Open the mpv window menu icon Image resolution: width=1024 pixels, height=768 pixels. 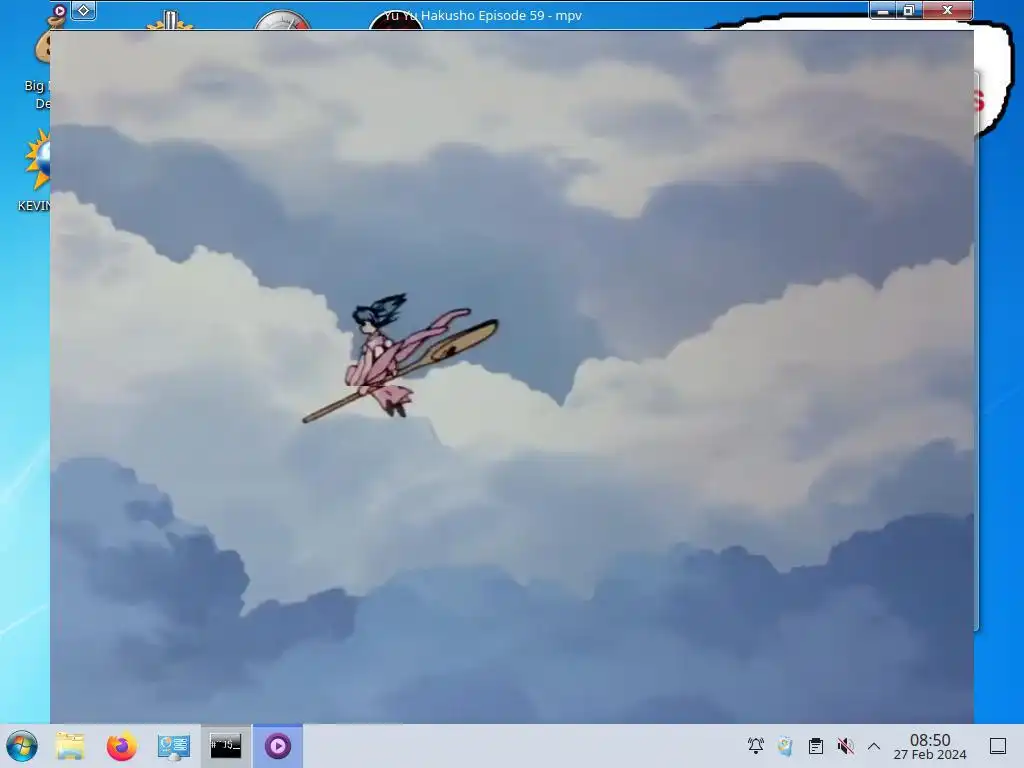[59, 10]
